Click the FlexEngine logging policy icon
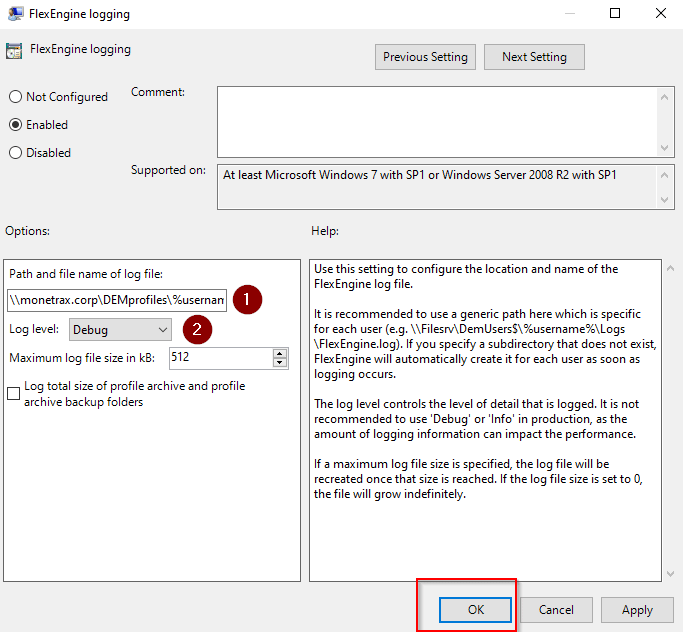Image resolution: width=683 pixels, height=632 pixels. [x=14, y=50]
